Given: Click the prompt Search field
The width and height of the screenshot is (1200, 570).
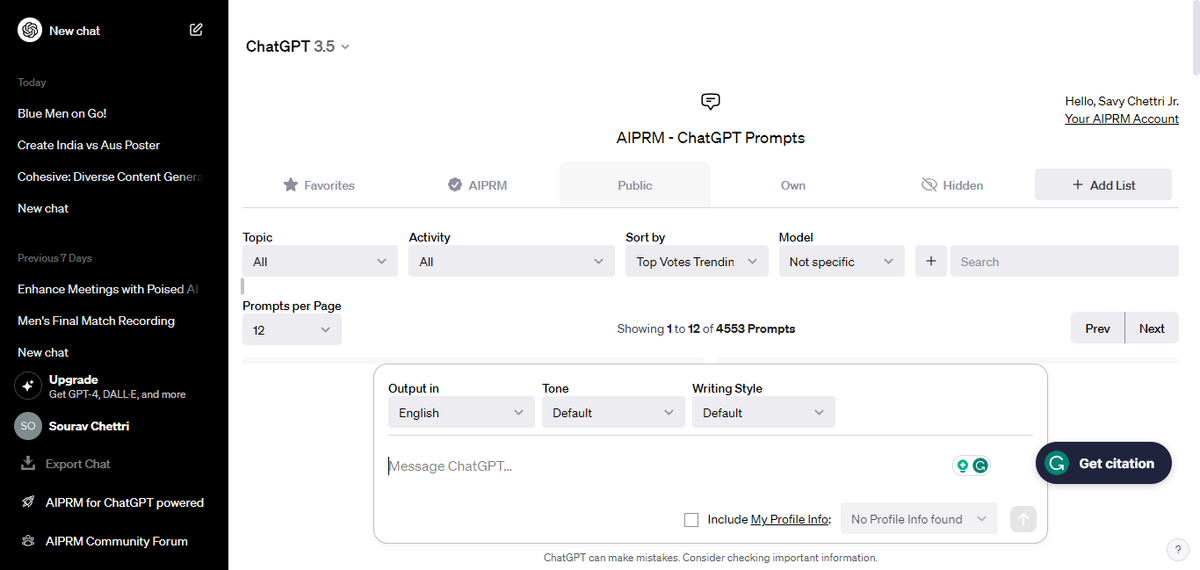Looking at the screenshot, I should 1064,261.
